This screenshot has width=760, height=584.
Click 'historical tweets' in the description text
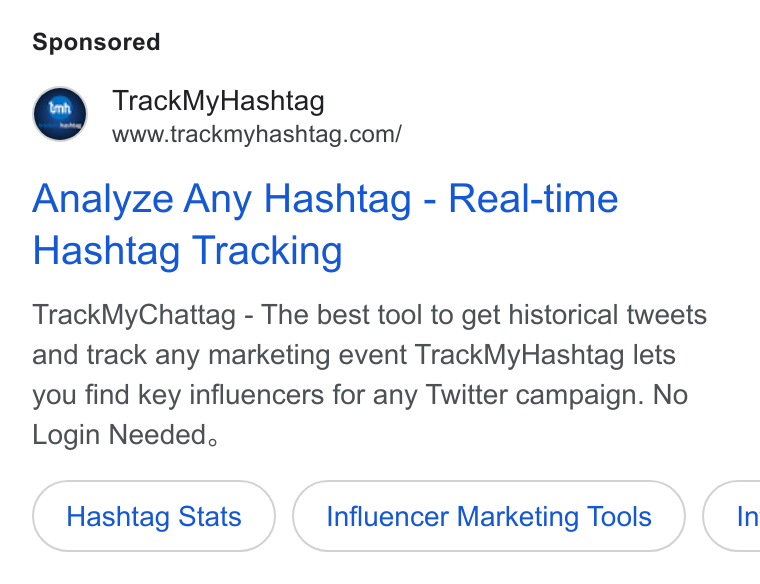click(607, 315)
